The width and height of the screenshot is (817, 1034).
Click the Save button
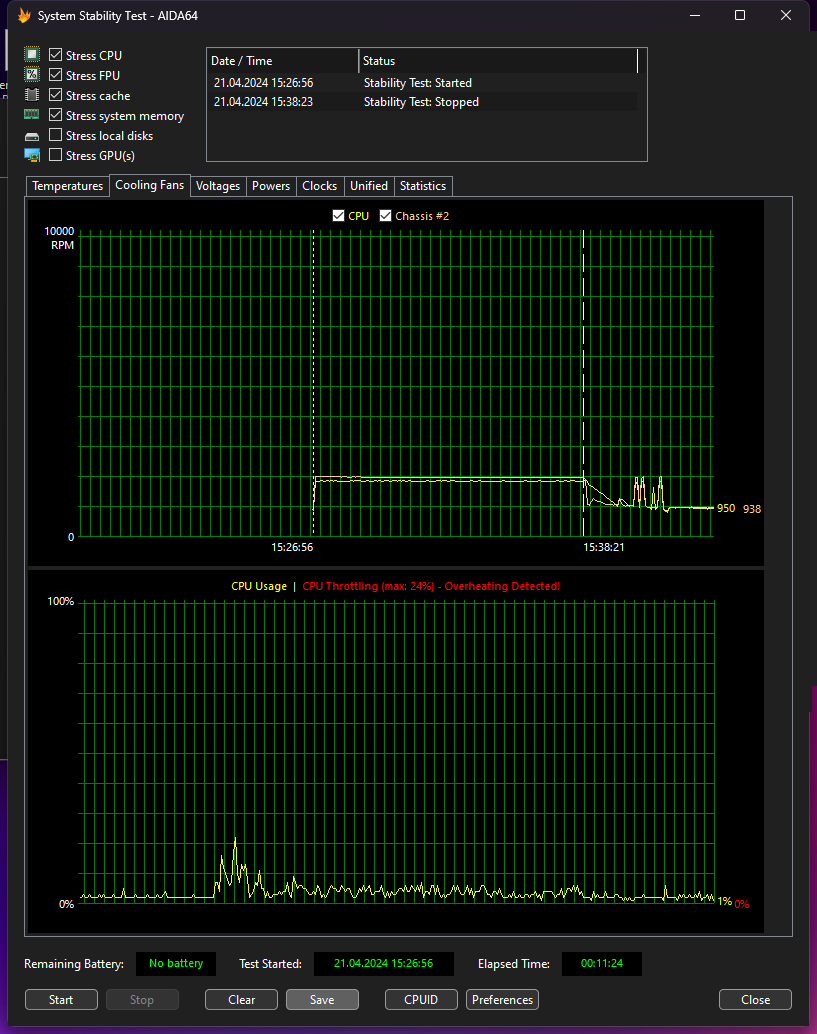[x=322, y=1000]
